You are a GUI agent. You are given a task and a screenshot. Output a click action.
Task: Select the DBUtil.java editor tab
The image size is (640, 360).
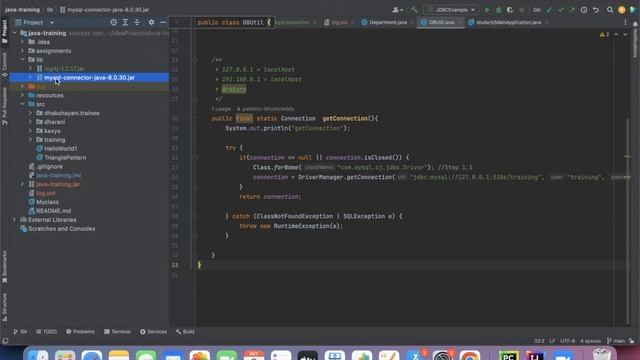[441, 22]
